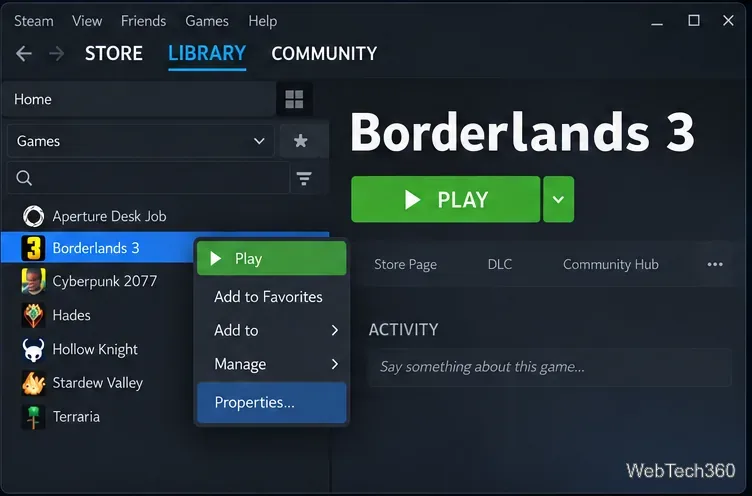Open the Community Hub link
752x496 pixels.
click(611, 264)
